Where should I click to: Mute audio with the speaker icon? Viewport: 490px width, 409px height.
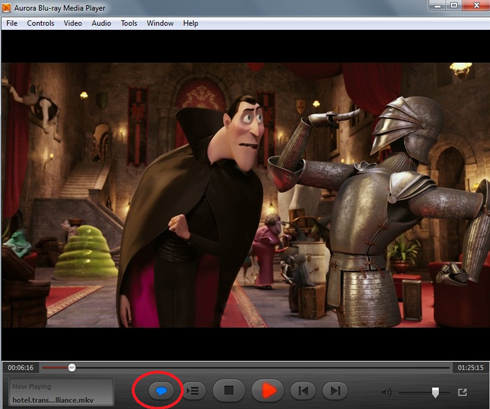(386, 392)
